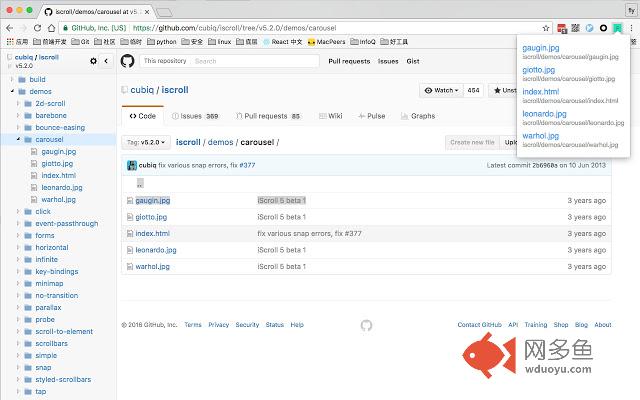Click footer GitHub mark logo
The height and width of the screenshot is (400, 640).
coord(366,325)
